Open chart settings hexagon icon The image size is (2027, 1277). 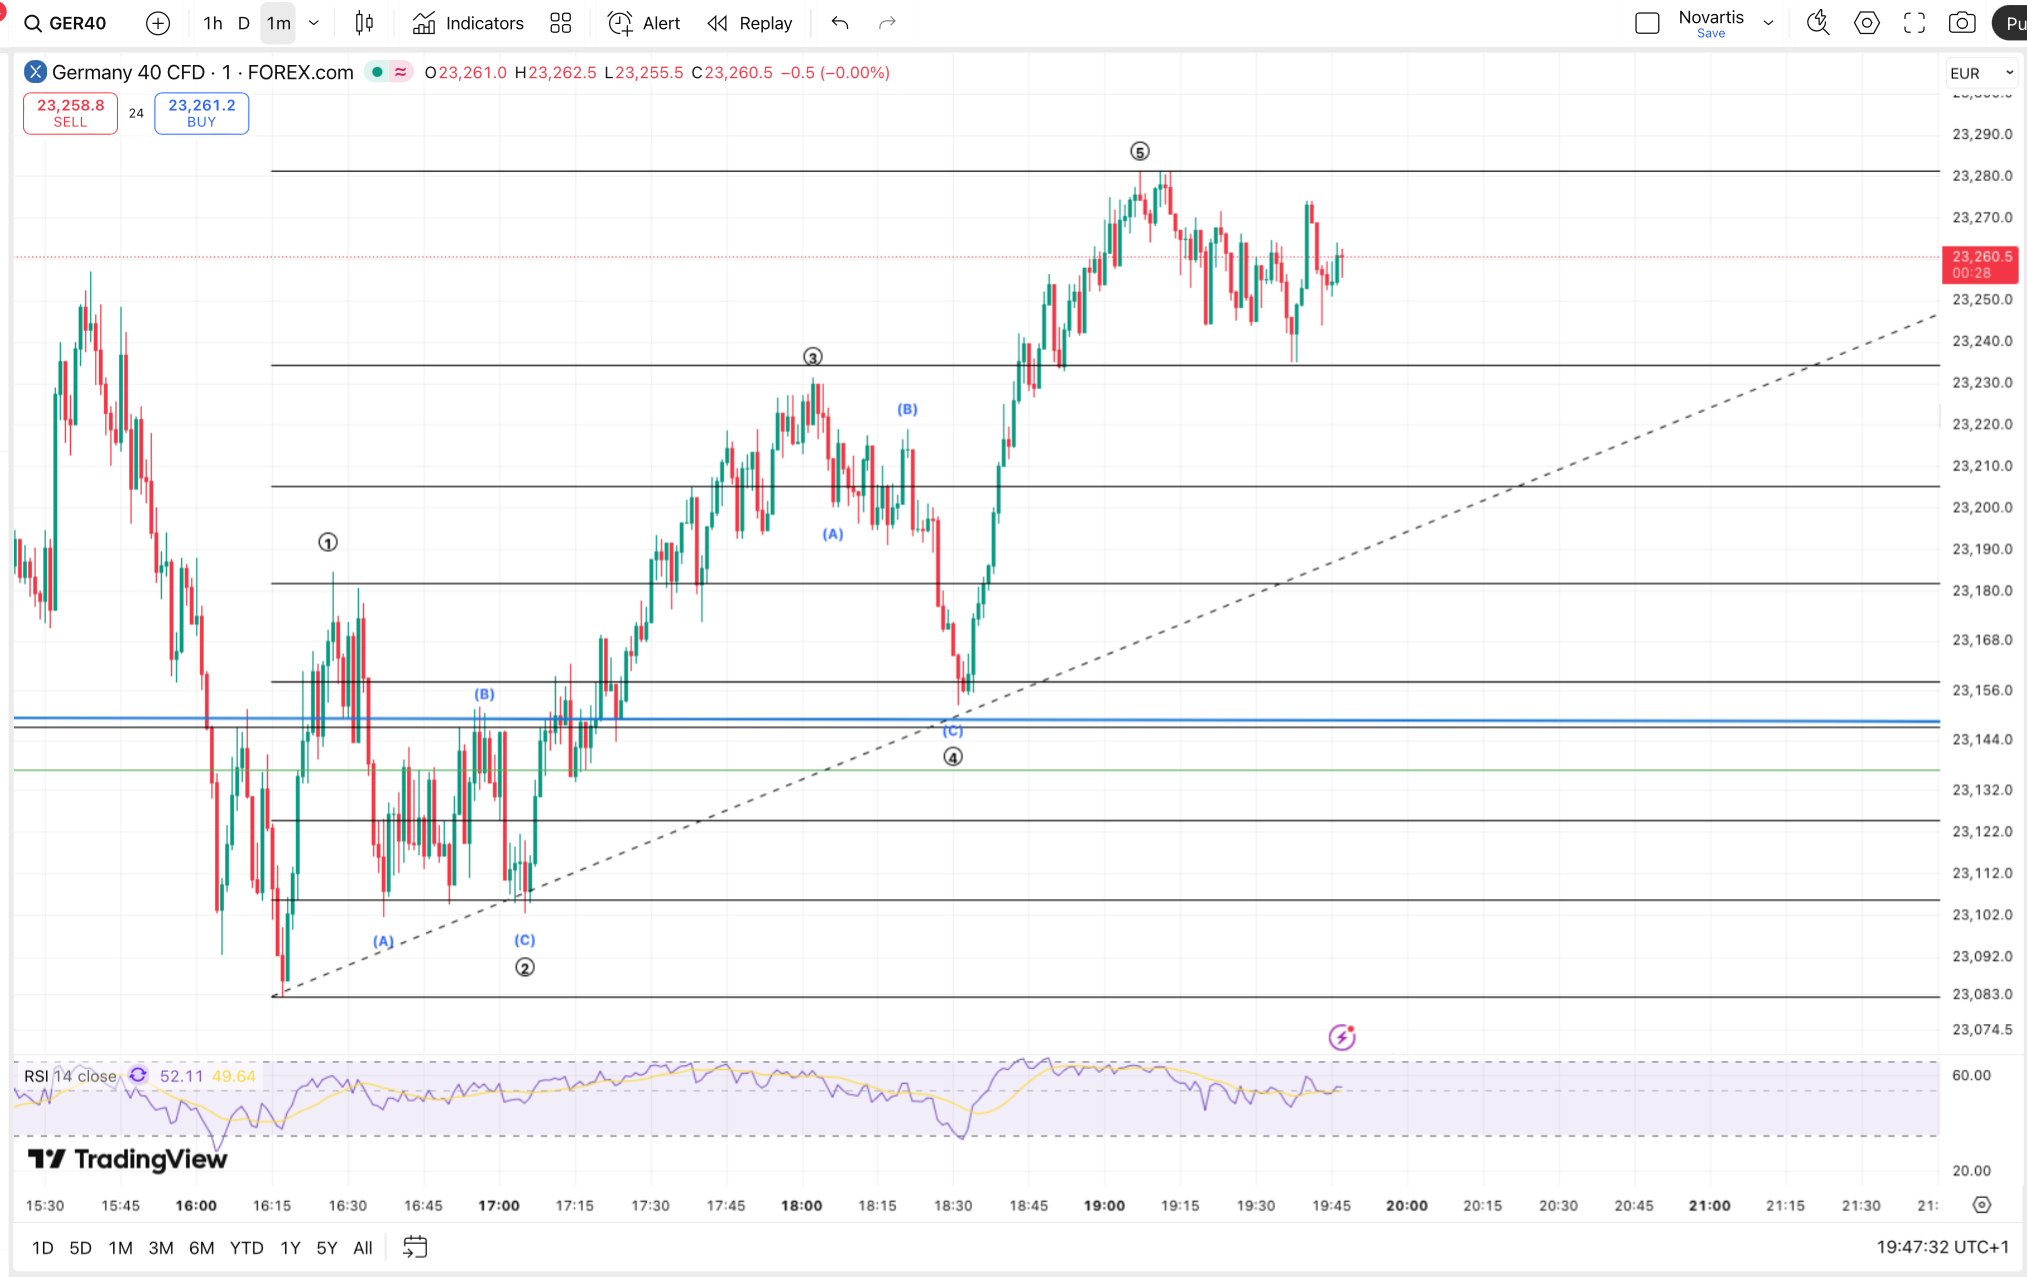coord(1866,23)
